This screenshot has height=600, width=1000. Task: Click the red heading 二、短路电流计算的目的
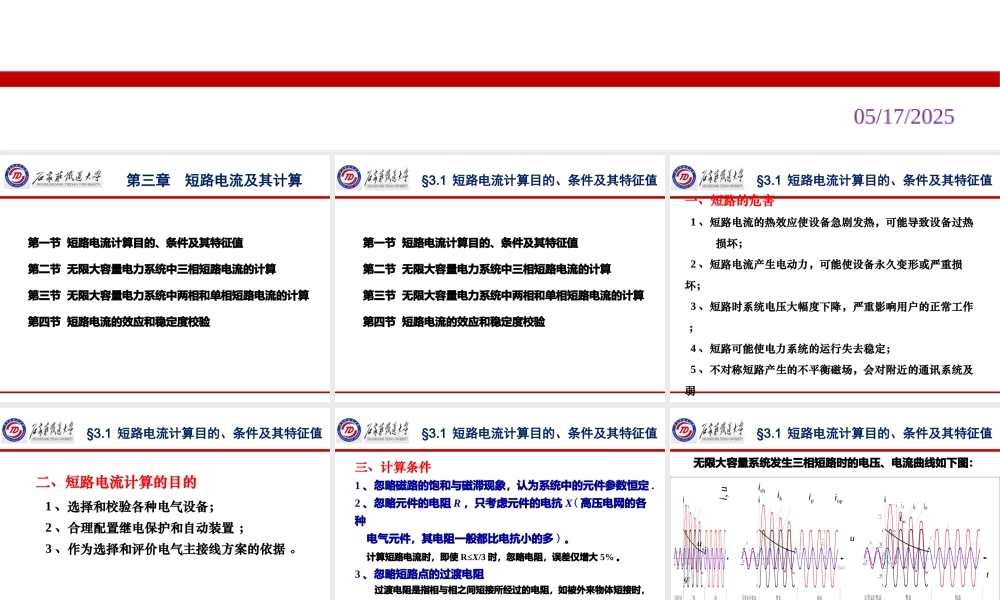tap(116, 482)
